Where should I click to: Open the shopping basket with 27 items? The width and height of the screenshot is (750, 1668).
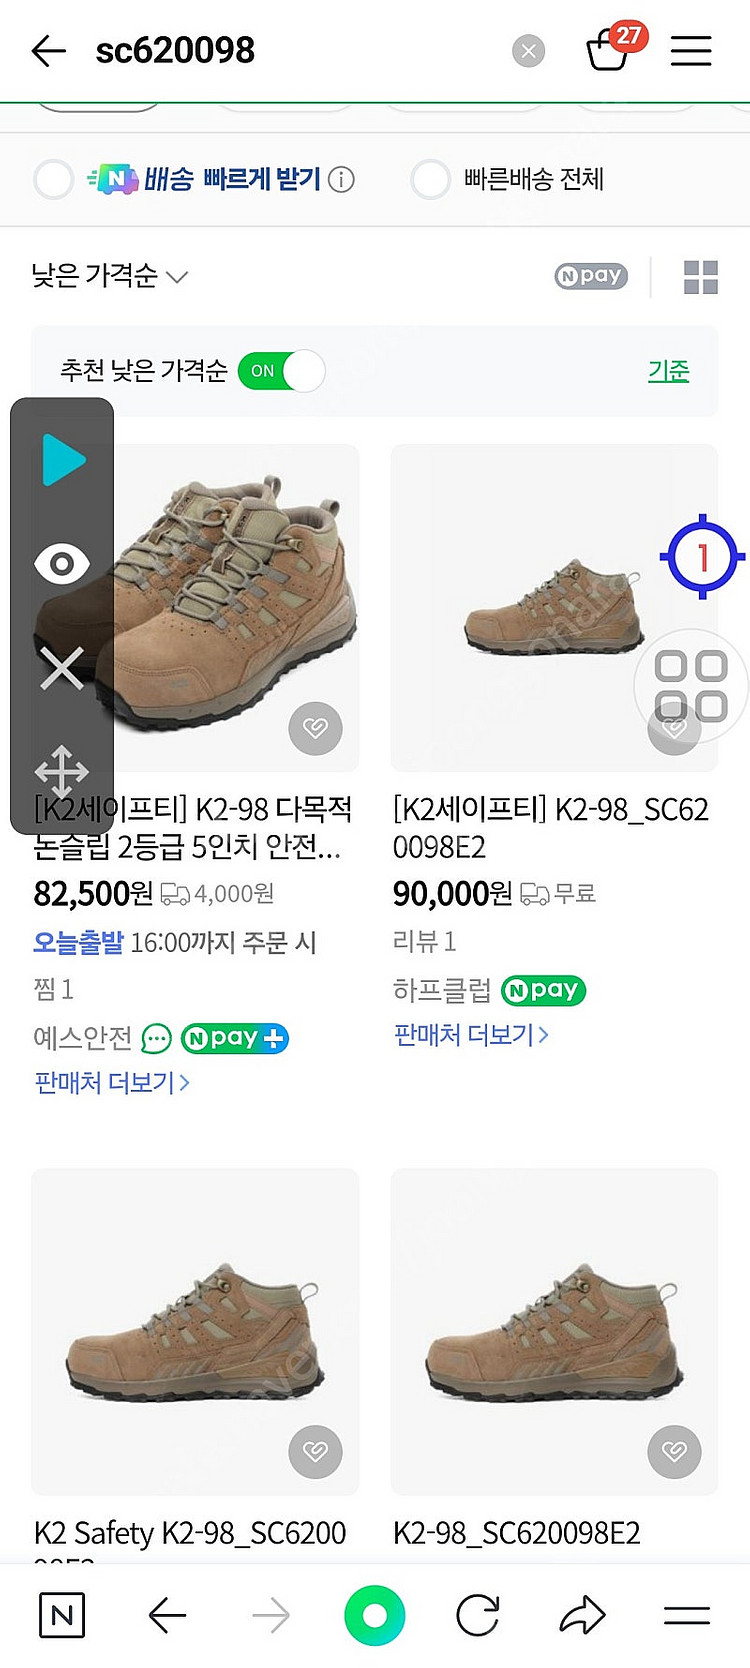coord(609,49)
